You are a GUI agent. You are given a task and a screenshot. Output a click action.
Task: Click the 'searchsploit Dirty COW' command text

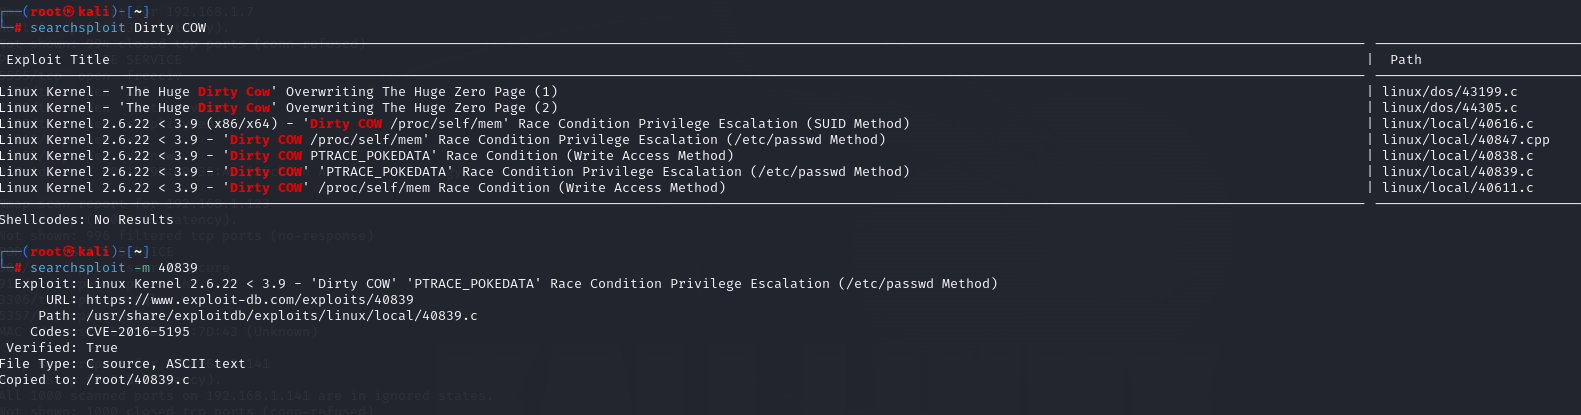(118, 28)
